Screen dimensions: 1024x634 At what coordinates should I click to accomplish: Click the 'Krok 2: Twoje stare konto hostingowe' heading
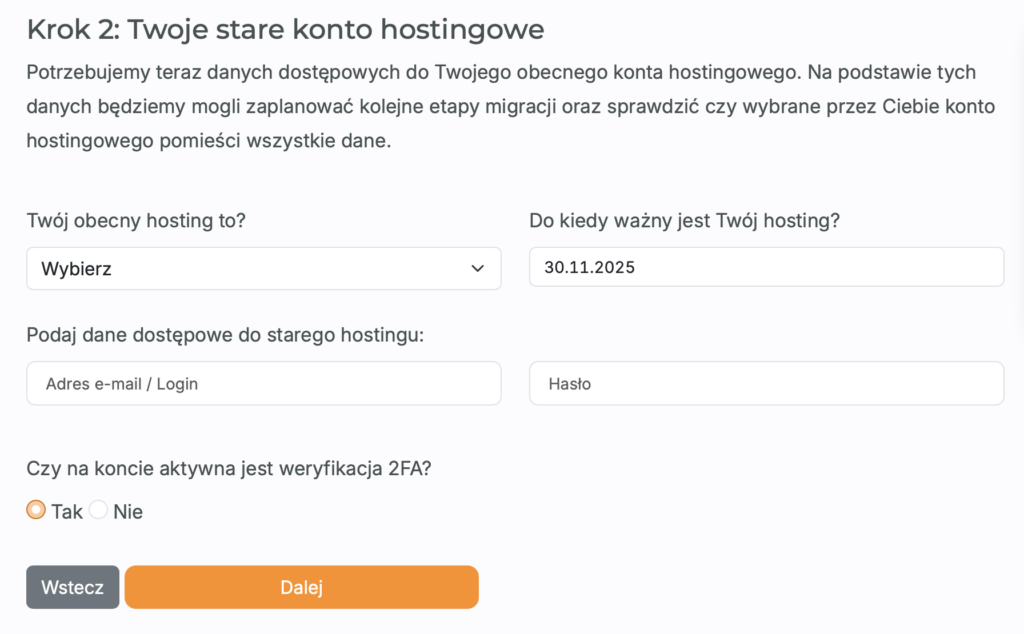click(285, 29)
